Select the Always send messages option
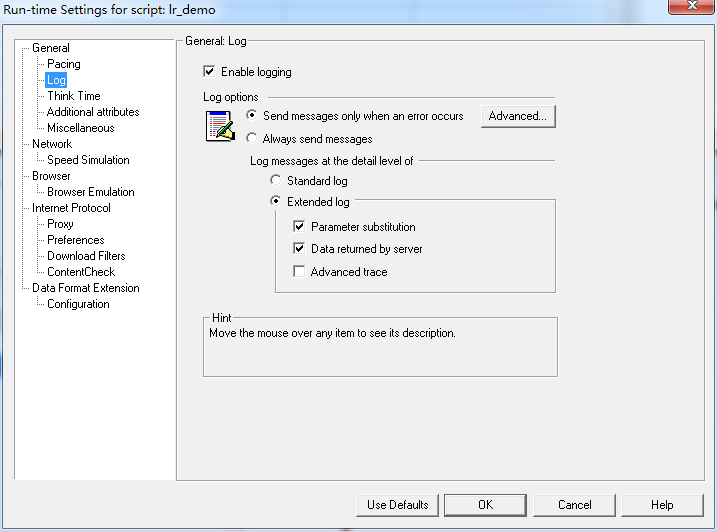The width and height of the screenshot is (717, 531). click(252, 139)
